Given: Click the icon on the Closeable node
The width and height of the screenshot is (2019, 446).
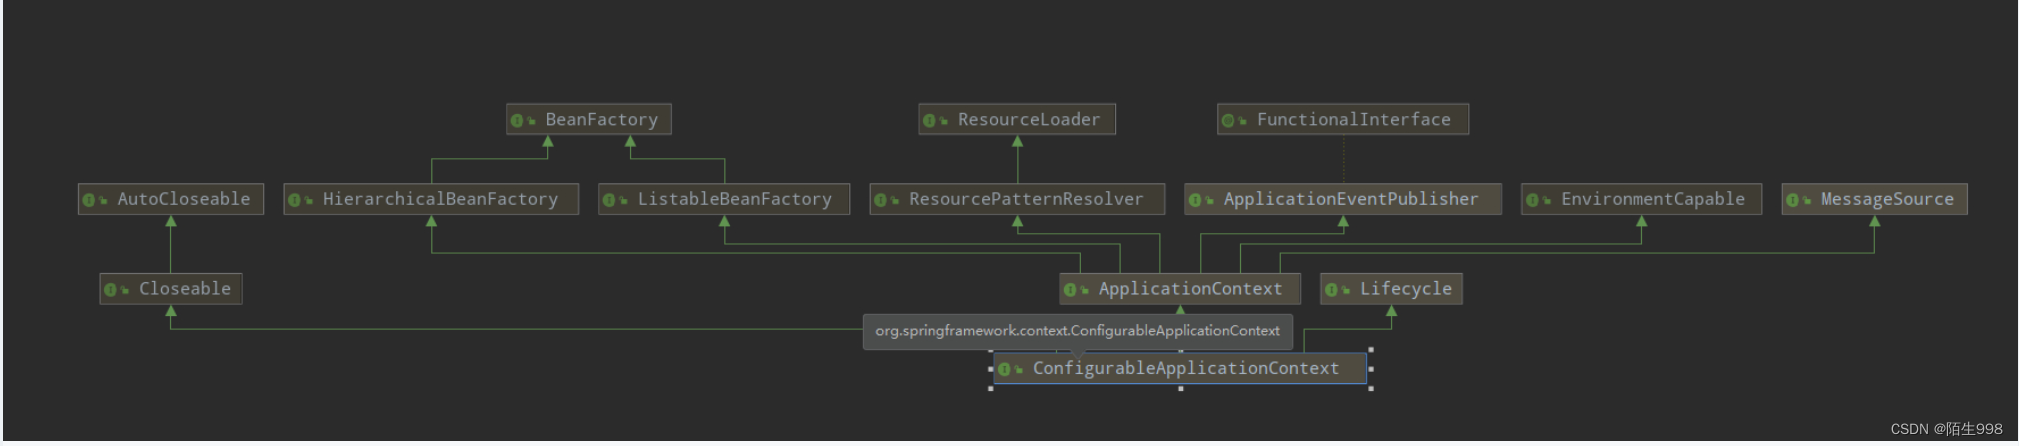Looking at the screenshot, I should click(x=111, y=290).
